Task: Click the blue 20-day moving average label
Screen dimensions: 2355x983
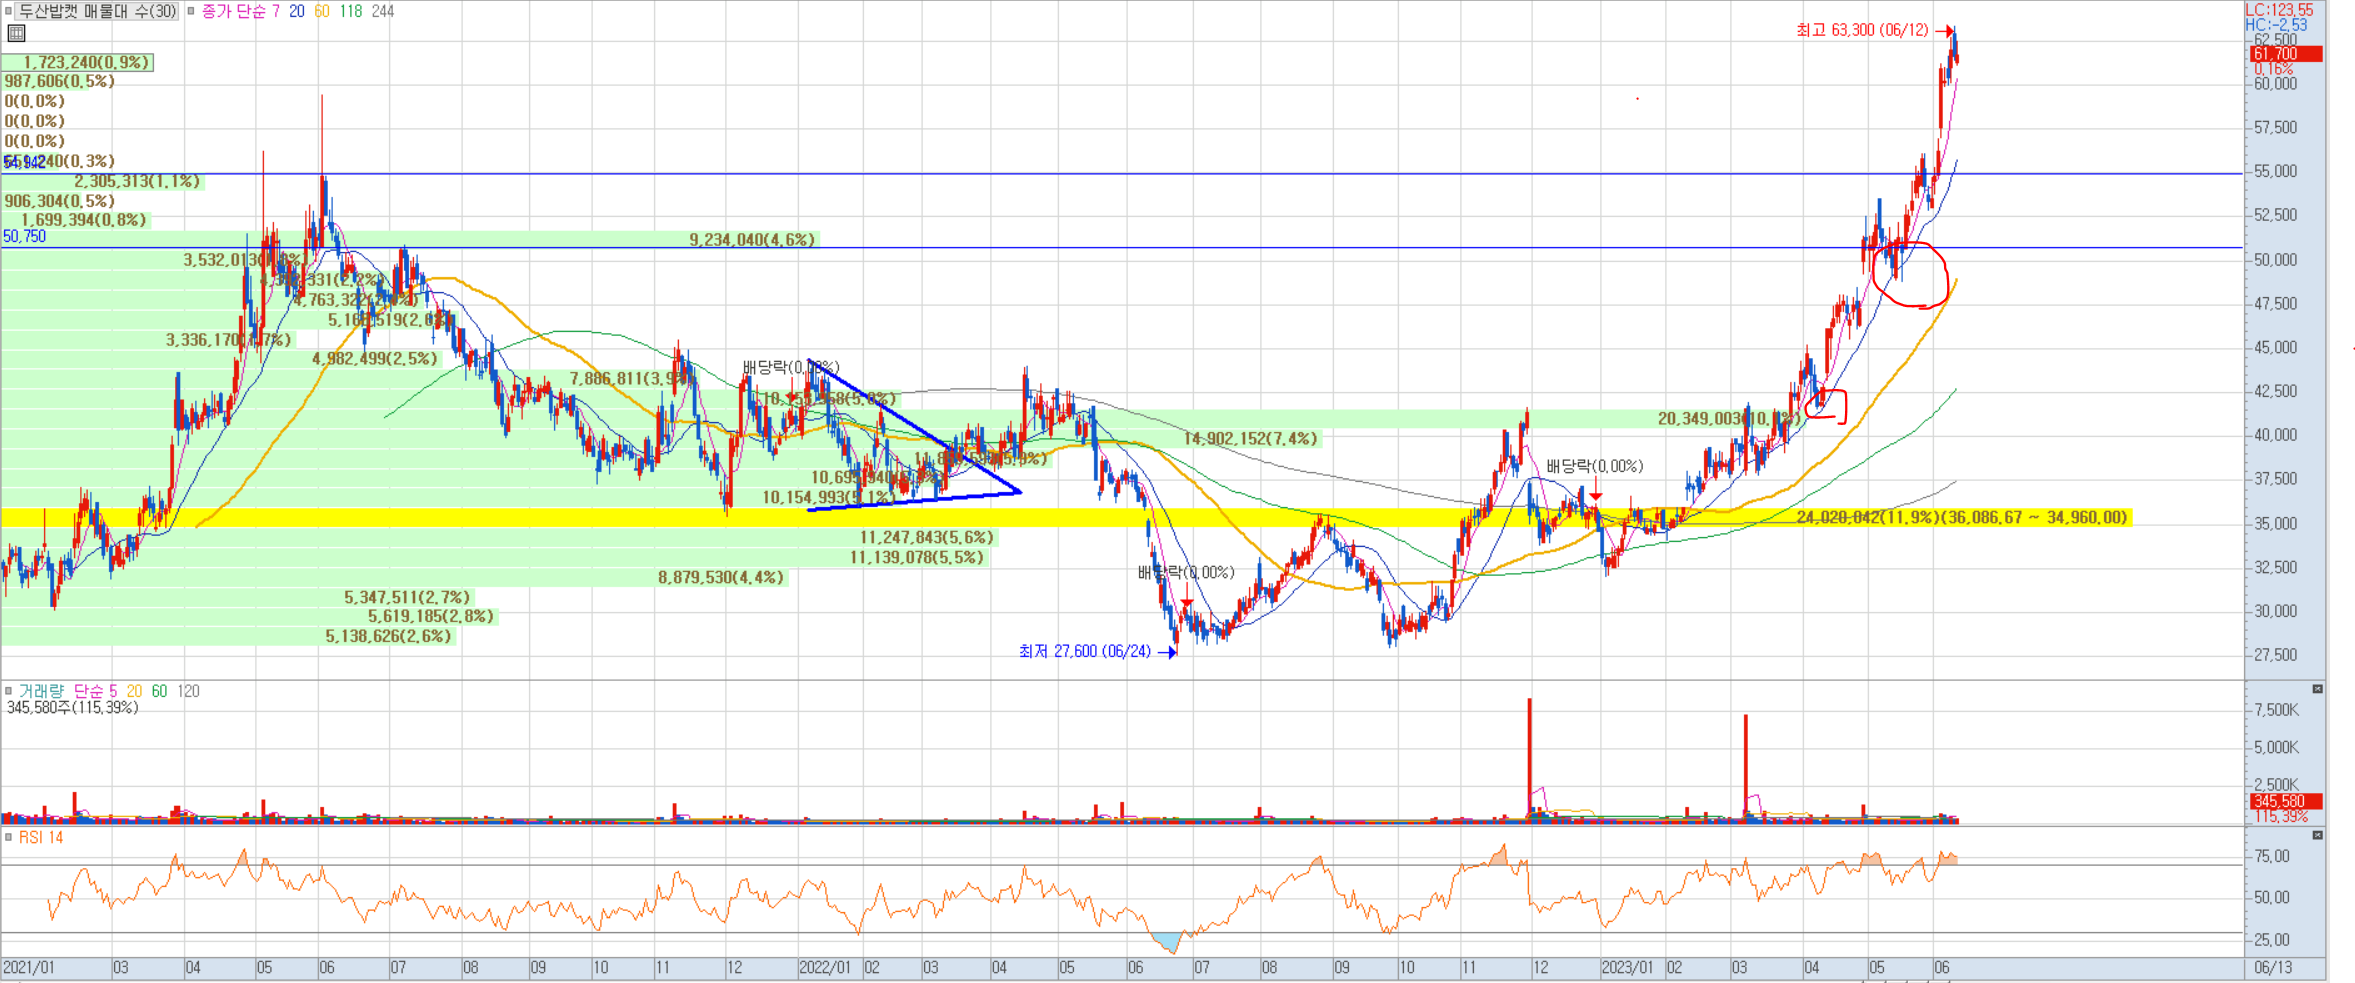Action: (x=296, y=12)
